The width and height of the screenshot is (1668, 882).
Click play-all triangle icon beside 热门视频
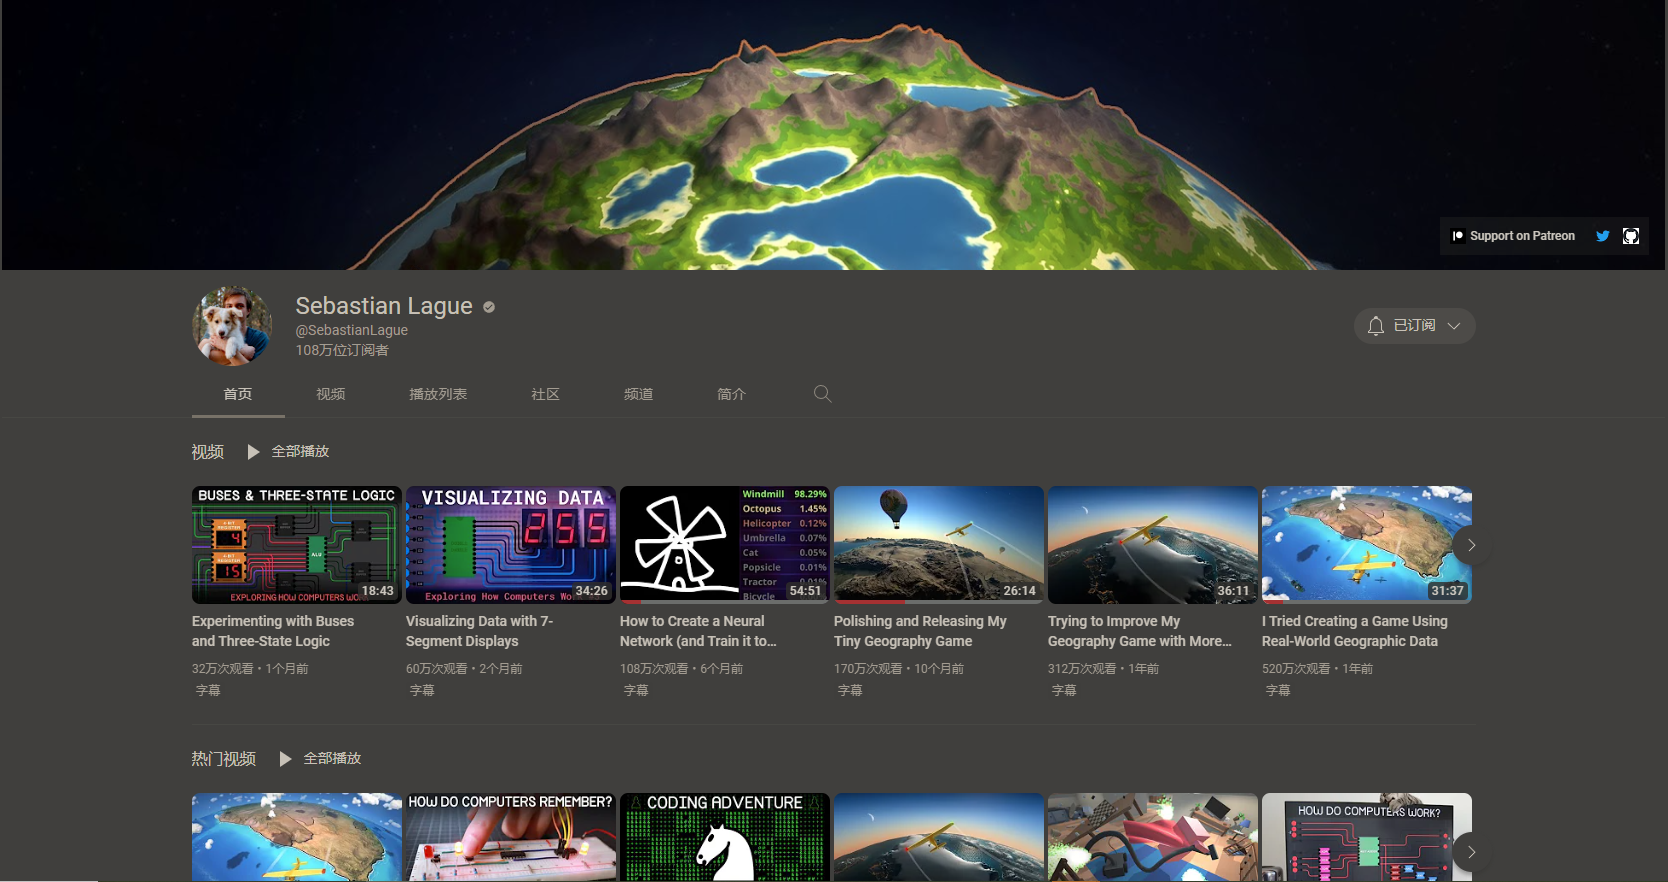point(285,759)
